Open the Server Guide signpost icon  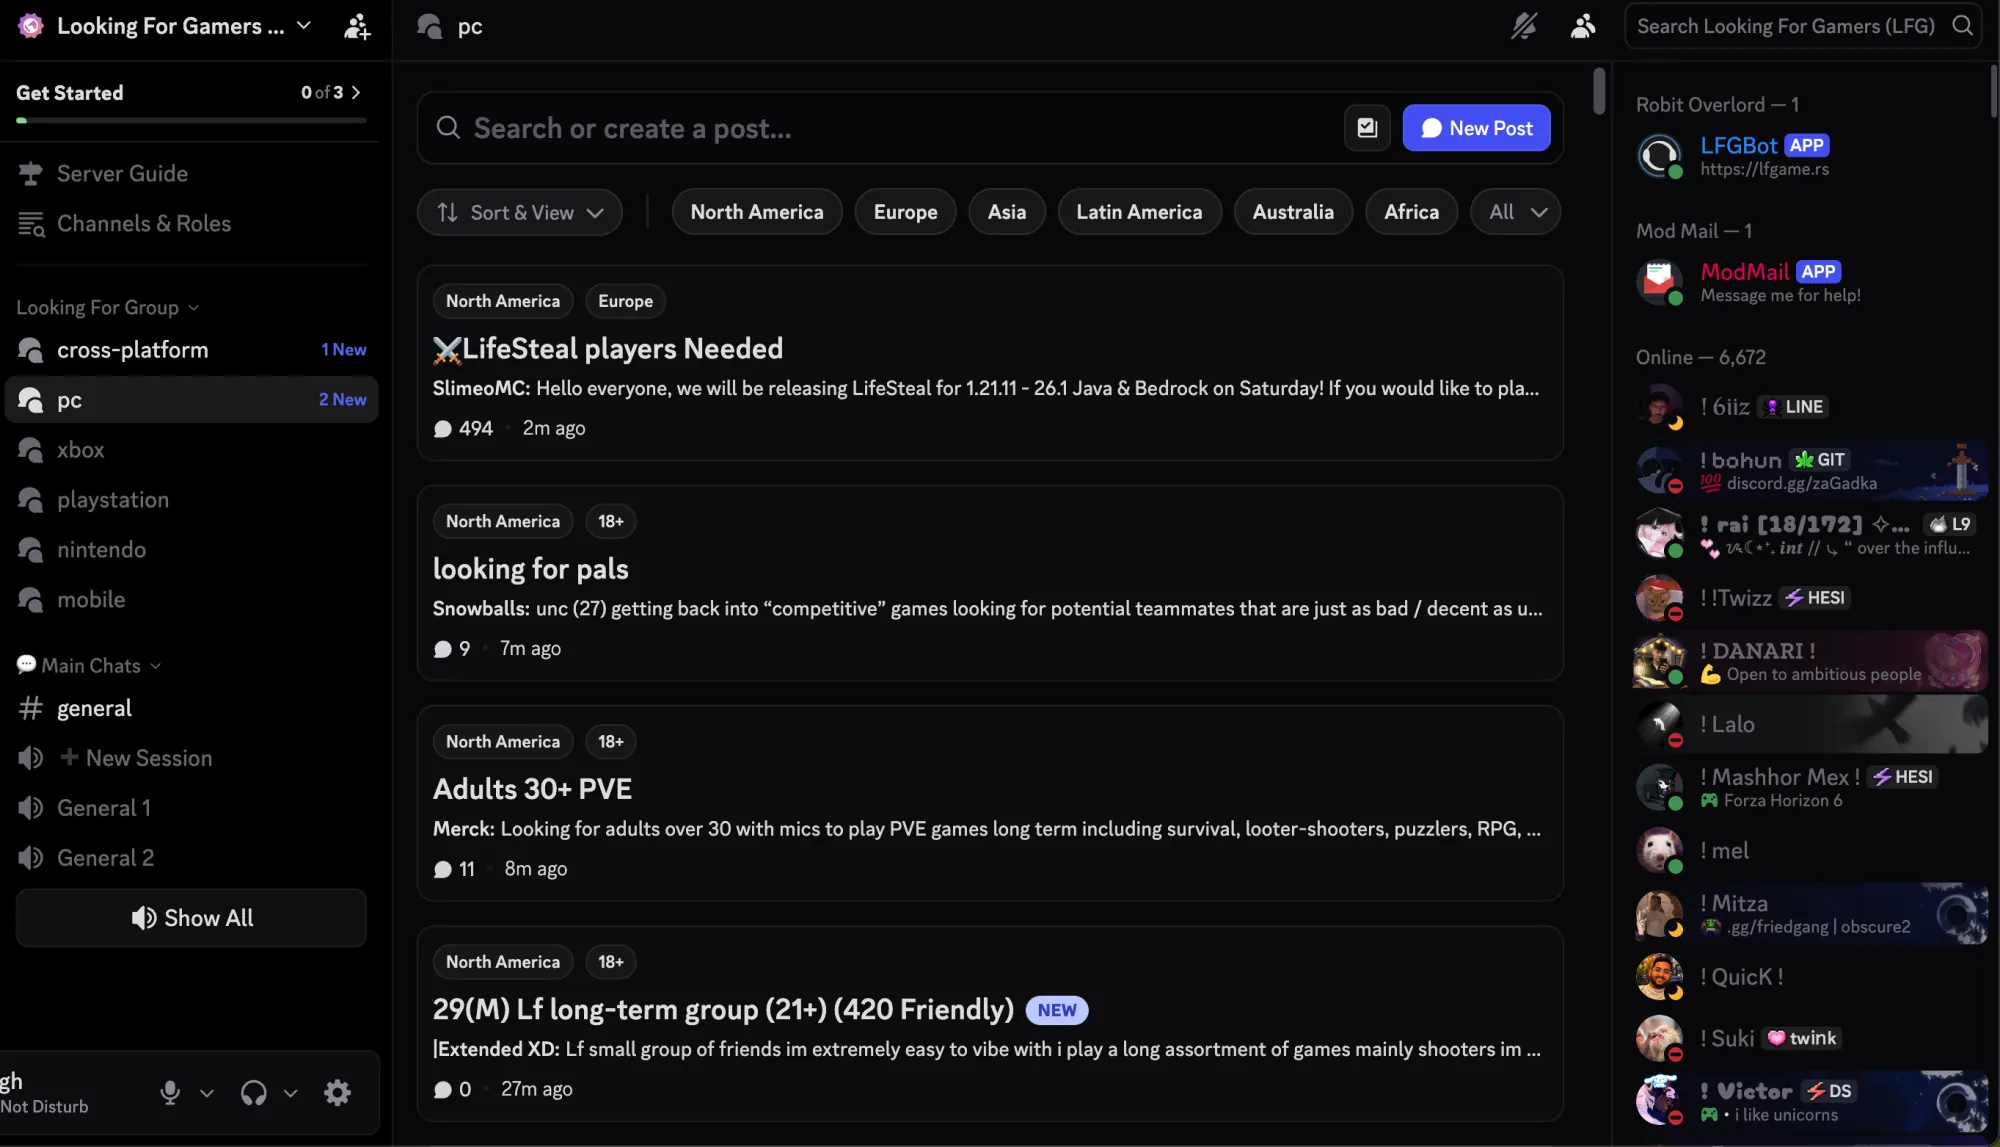[31, 173]
